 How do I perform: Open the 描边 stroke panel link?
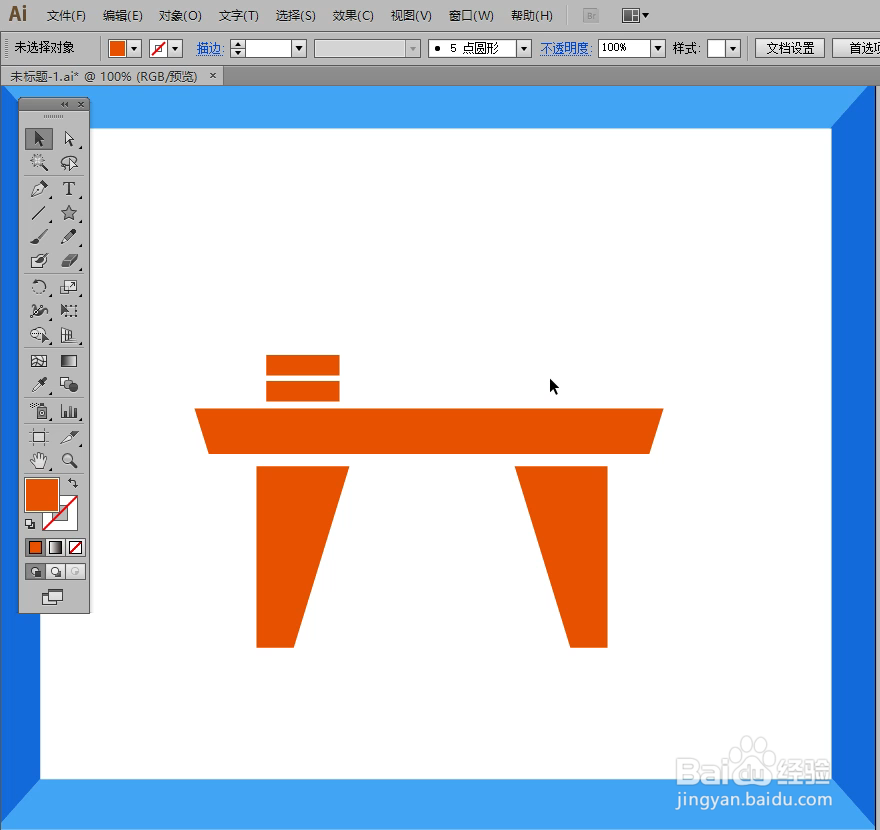pos(210,49)
